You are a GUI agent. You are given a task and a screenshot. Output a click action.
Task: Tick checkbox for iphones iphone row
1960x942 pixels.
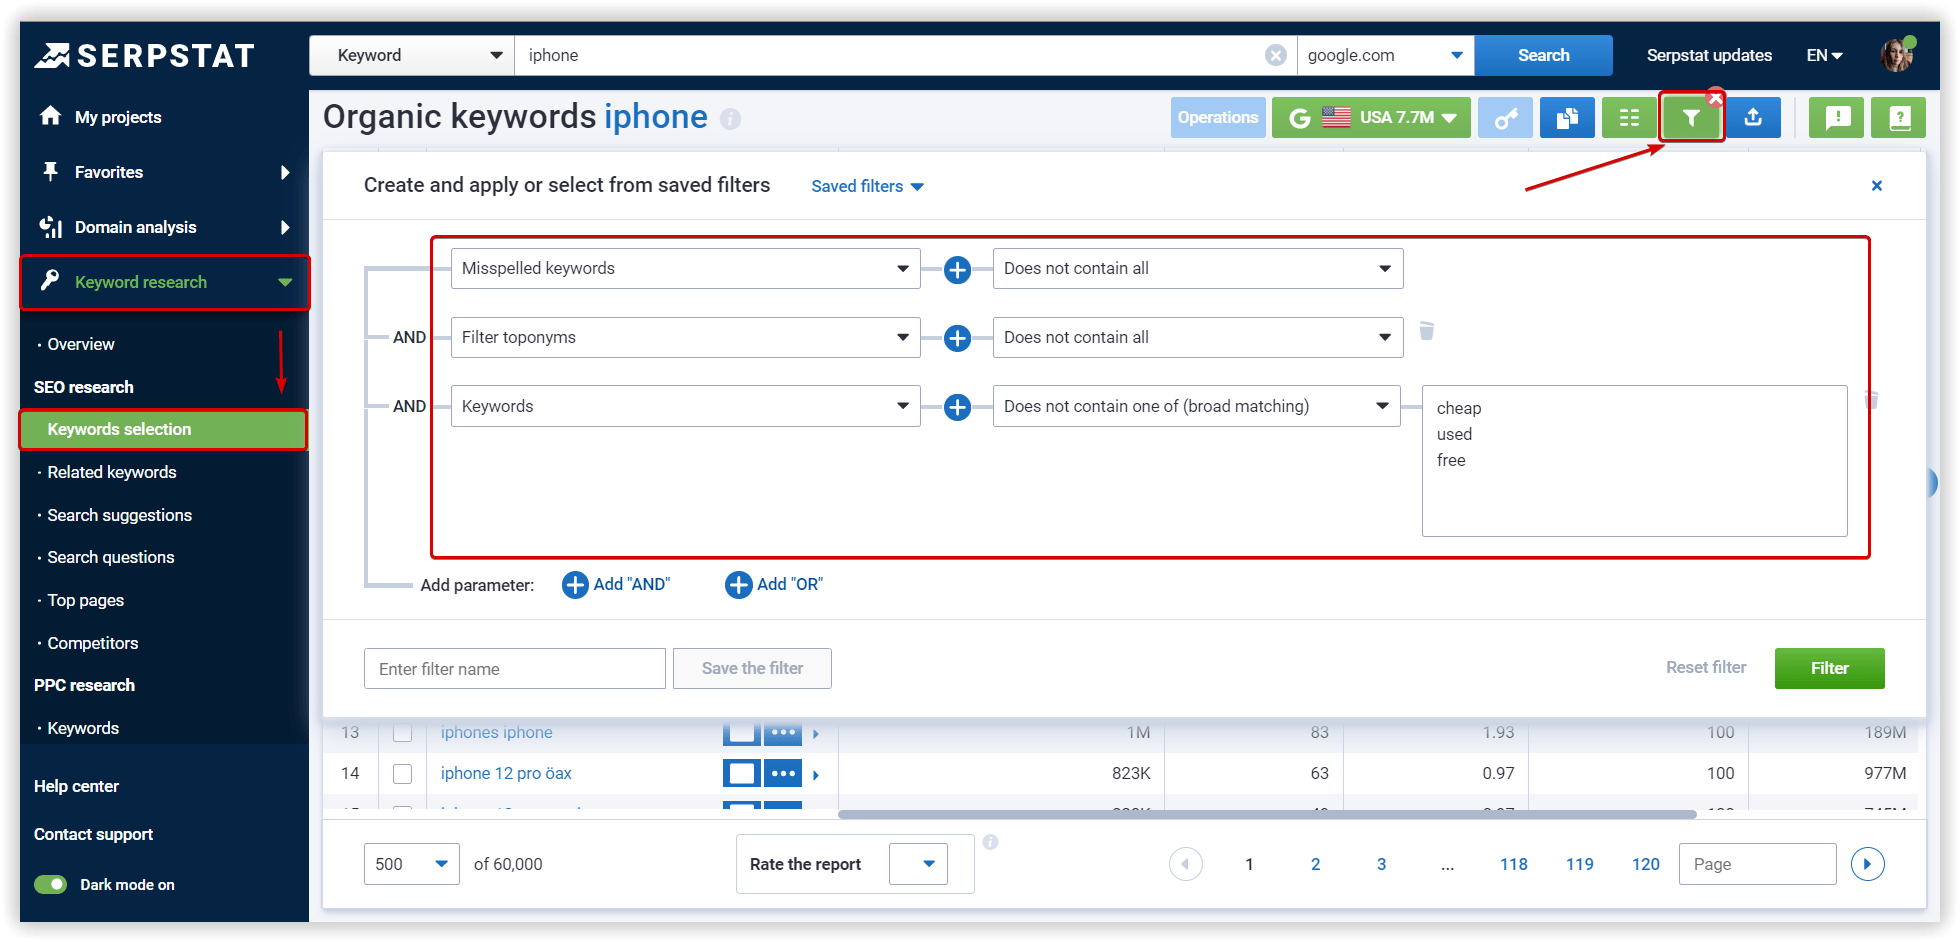coord(402,733)
